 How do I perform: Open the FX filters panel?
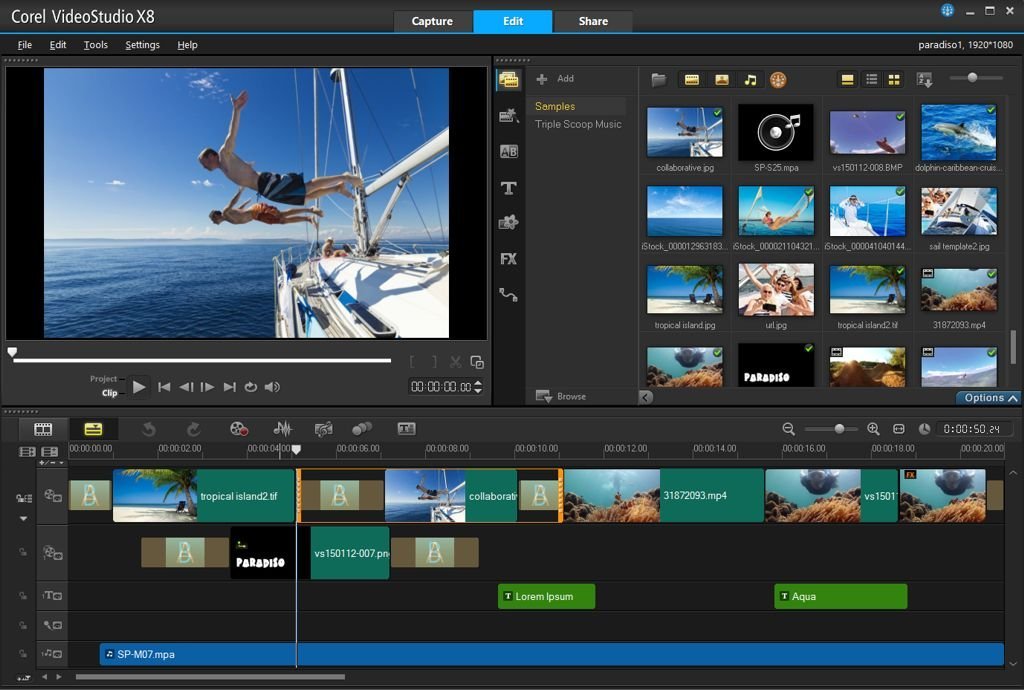509,258
